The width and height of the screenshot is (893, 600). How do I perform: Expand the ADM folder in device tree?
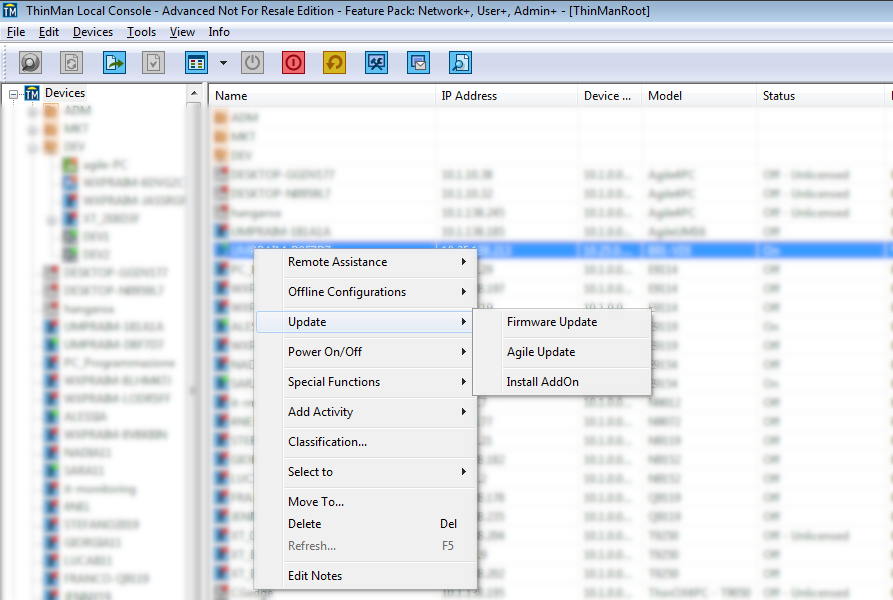coord(34,110)
